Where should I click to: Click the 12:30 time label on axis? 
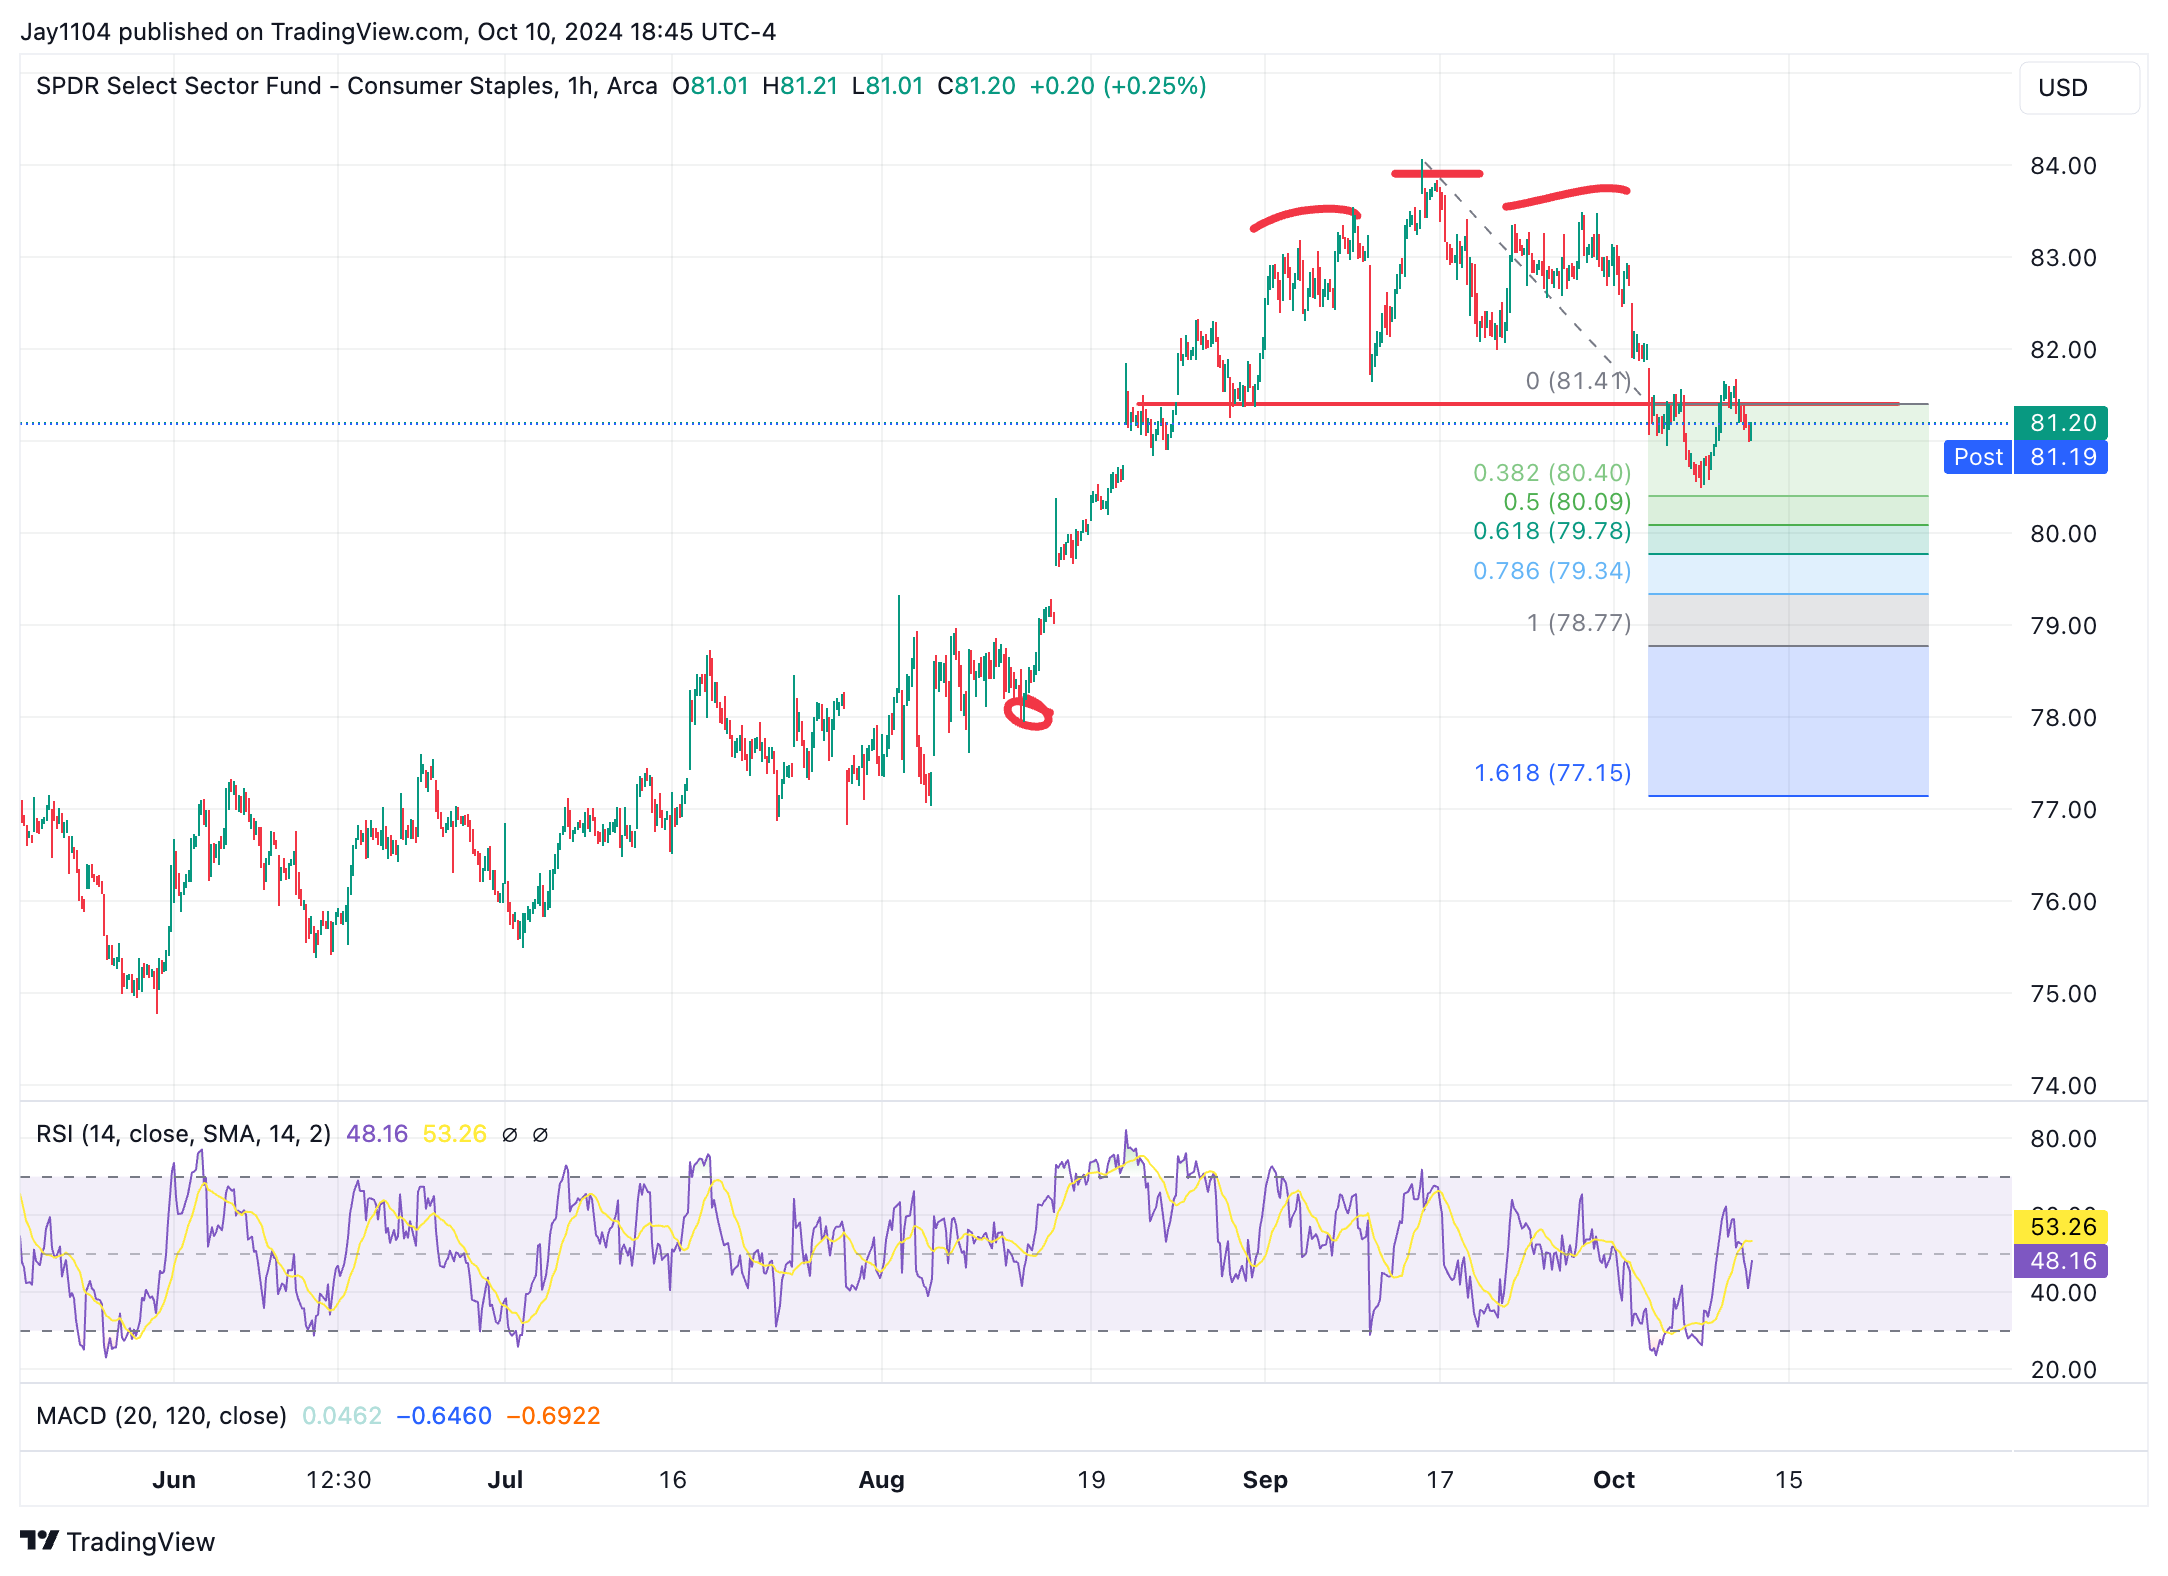point(338,1480)
